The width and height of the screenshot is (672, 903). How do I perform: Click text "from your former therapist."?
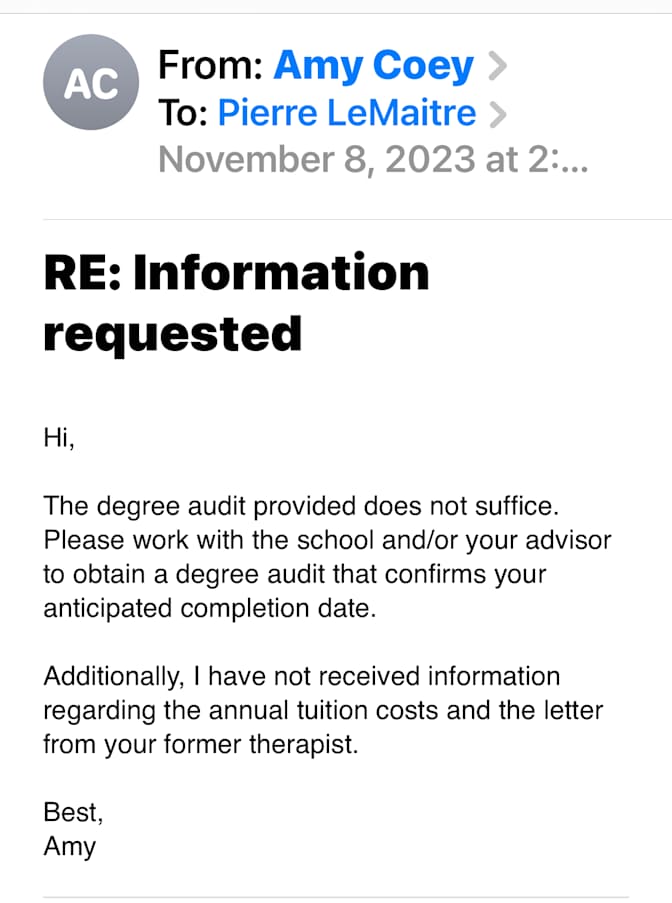tap(201, 744)
